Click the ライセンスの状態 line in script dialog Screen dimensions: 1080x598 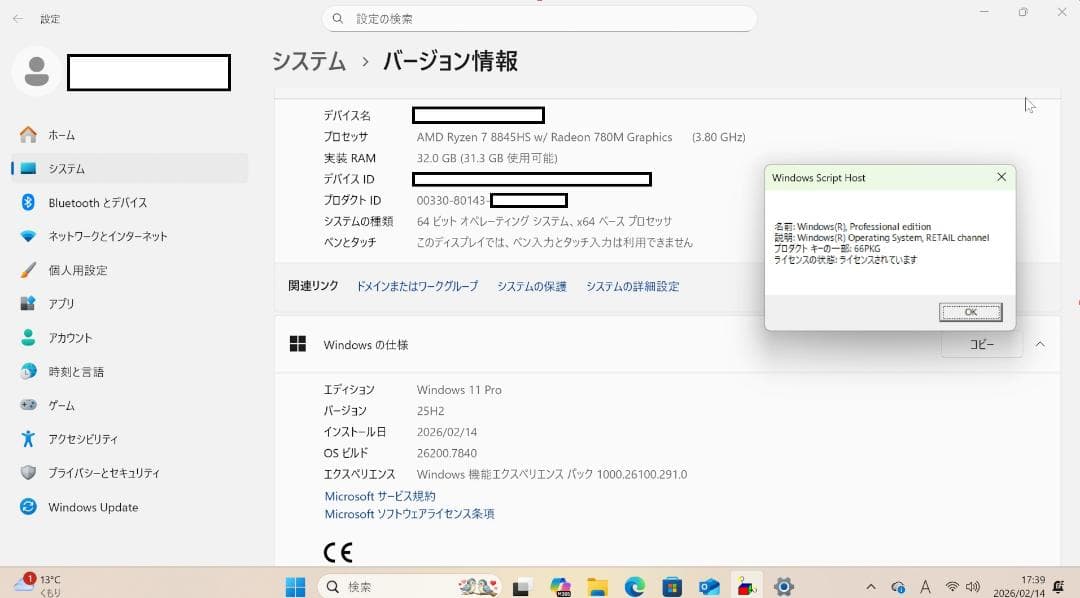[845, 260]
